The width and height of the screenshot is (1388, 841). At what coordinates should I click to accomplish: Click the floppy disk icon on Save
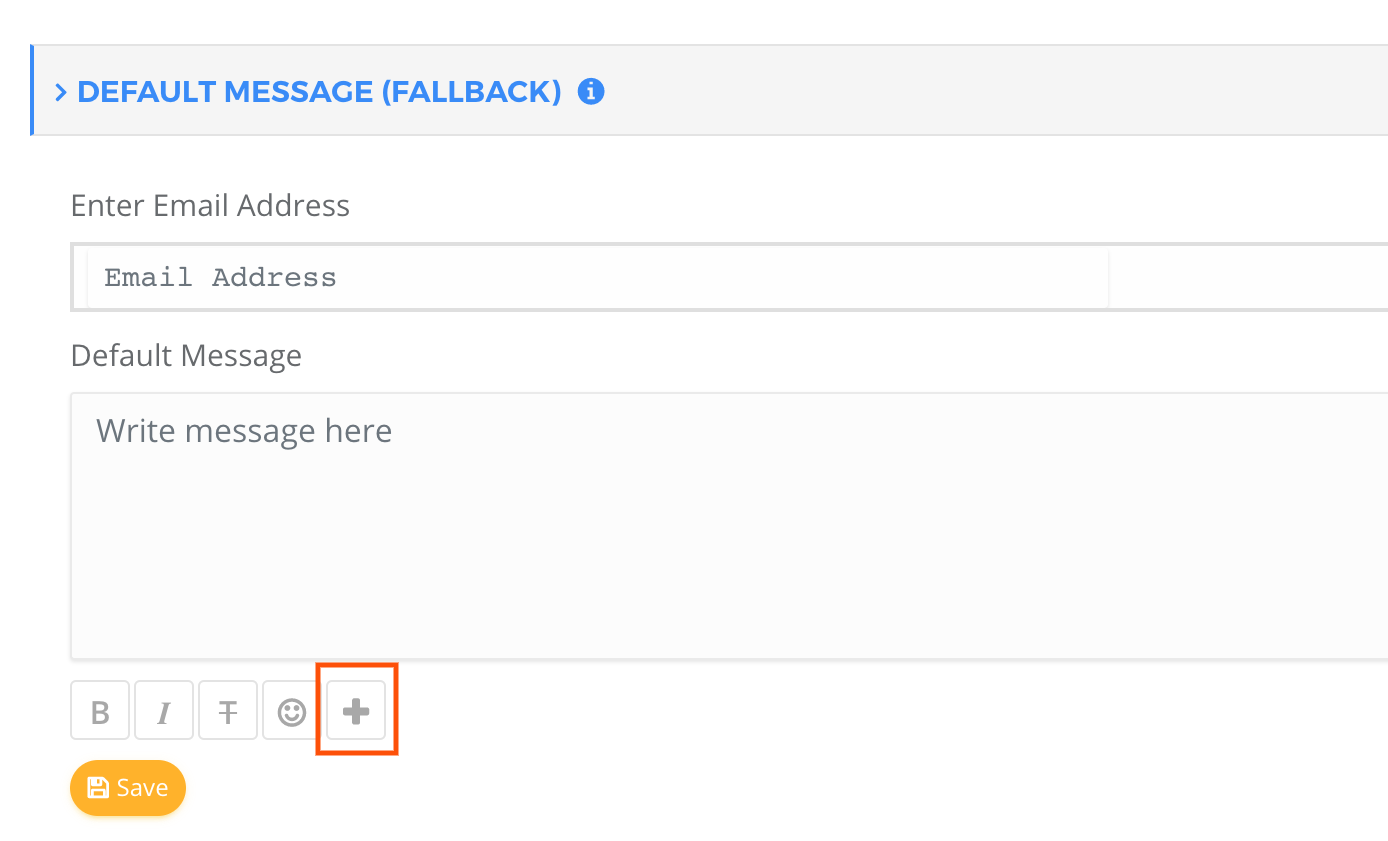[x=98, y=788]
